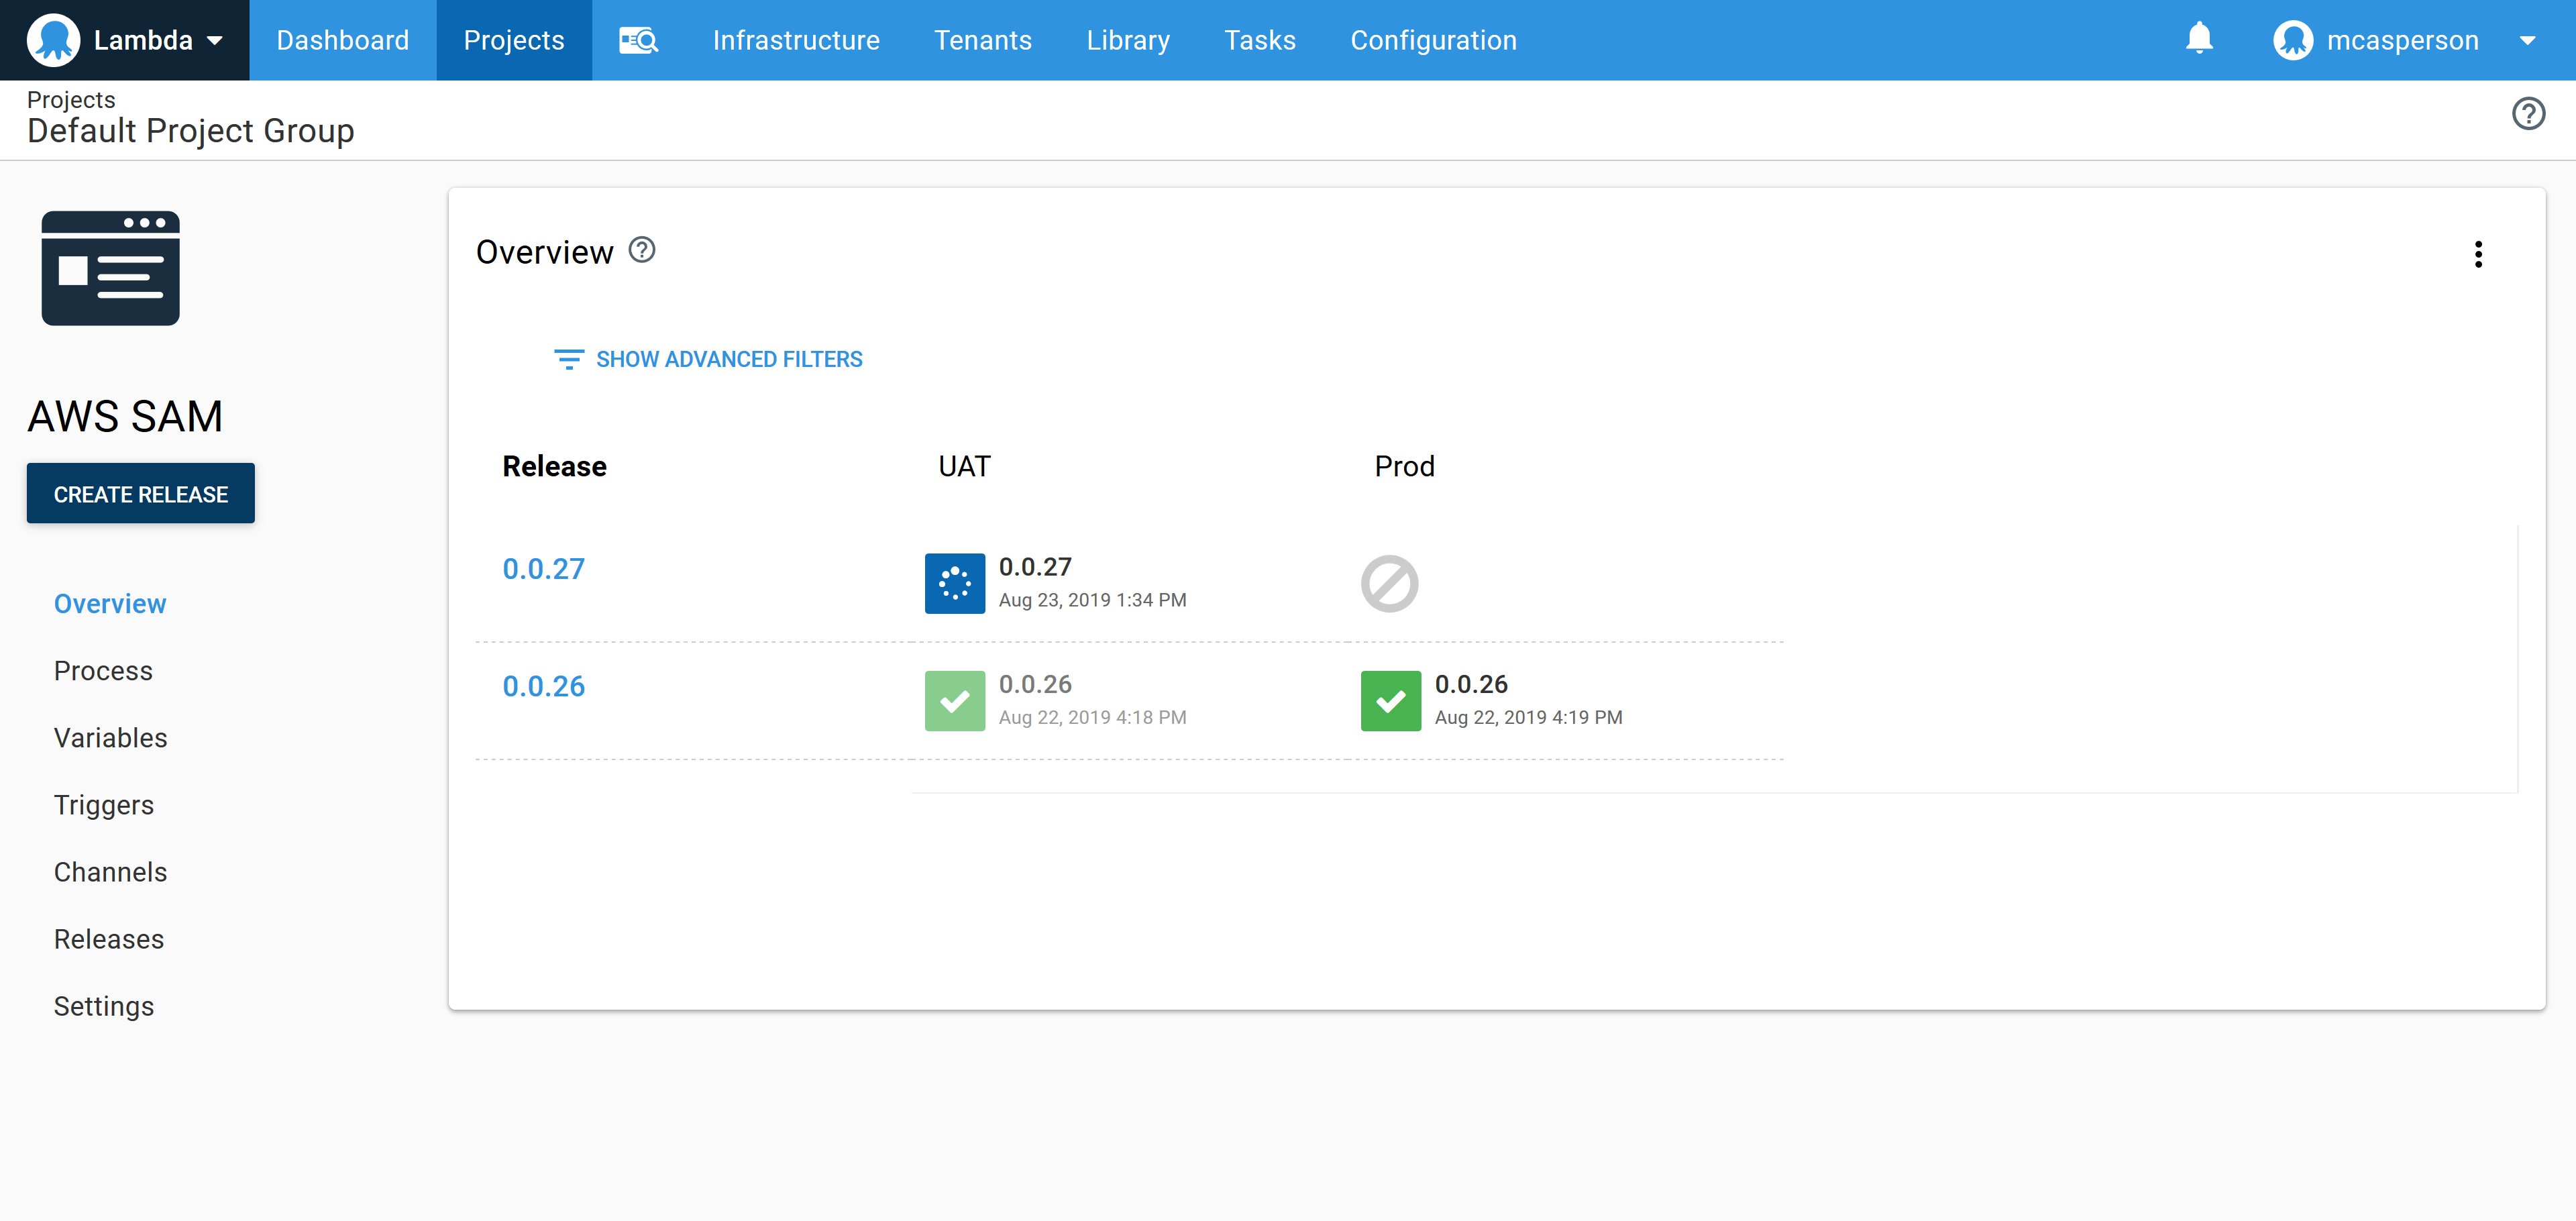Viewport: 2576px width, 1221px height.
Task: Open the Infrastructure menu item
Action: (795, 40)
